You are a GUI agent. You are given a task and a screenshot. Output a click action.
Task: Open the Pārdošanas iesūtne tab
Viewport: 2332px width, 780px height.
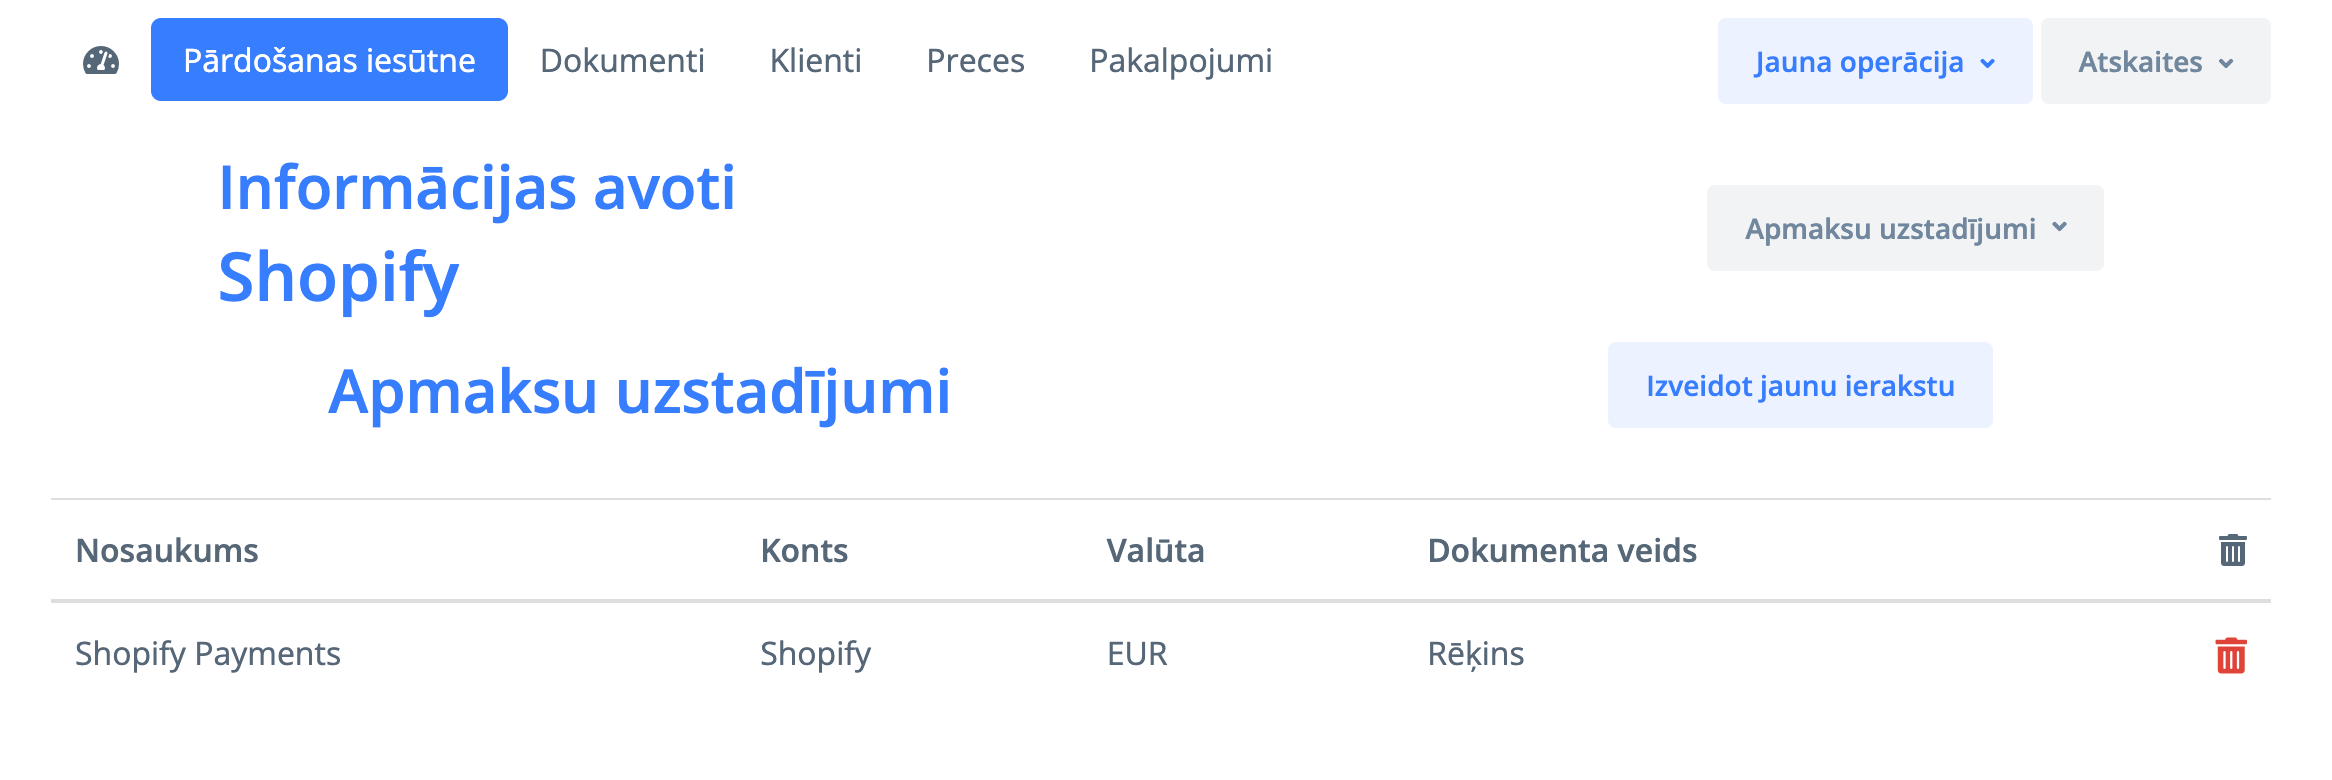tap(329, 60)
